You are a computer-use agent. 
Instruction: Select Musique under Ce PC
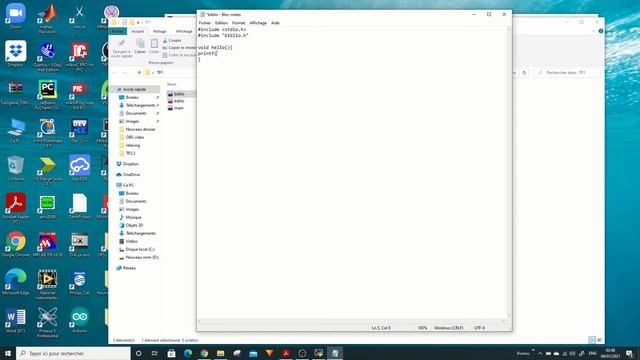pyautogui.click(x=133, y=217)
